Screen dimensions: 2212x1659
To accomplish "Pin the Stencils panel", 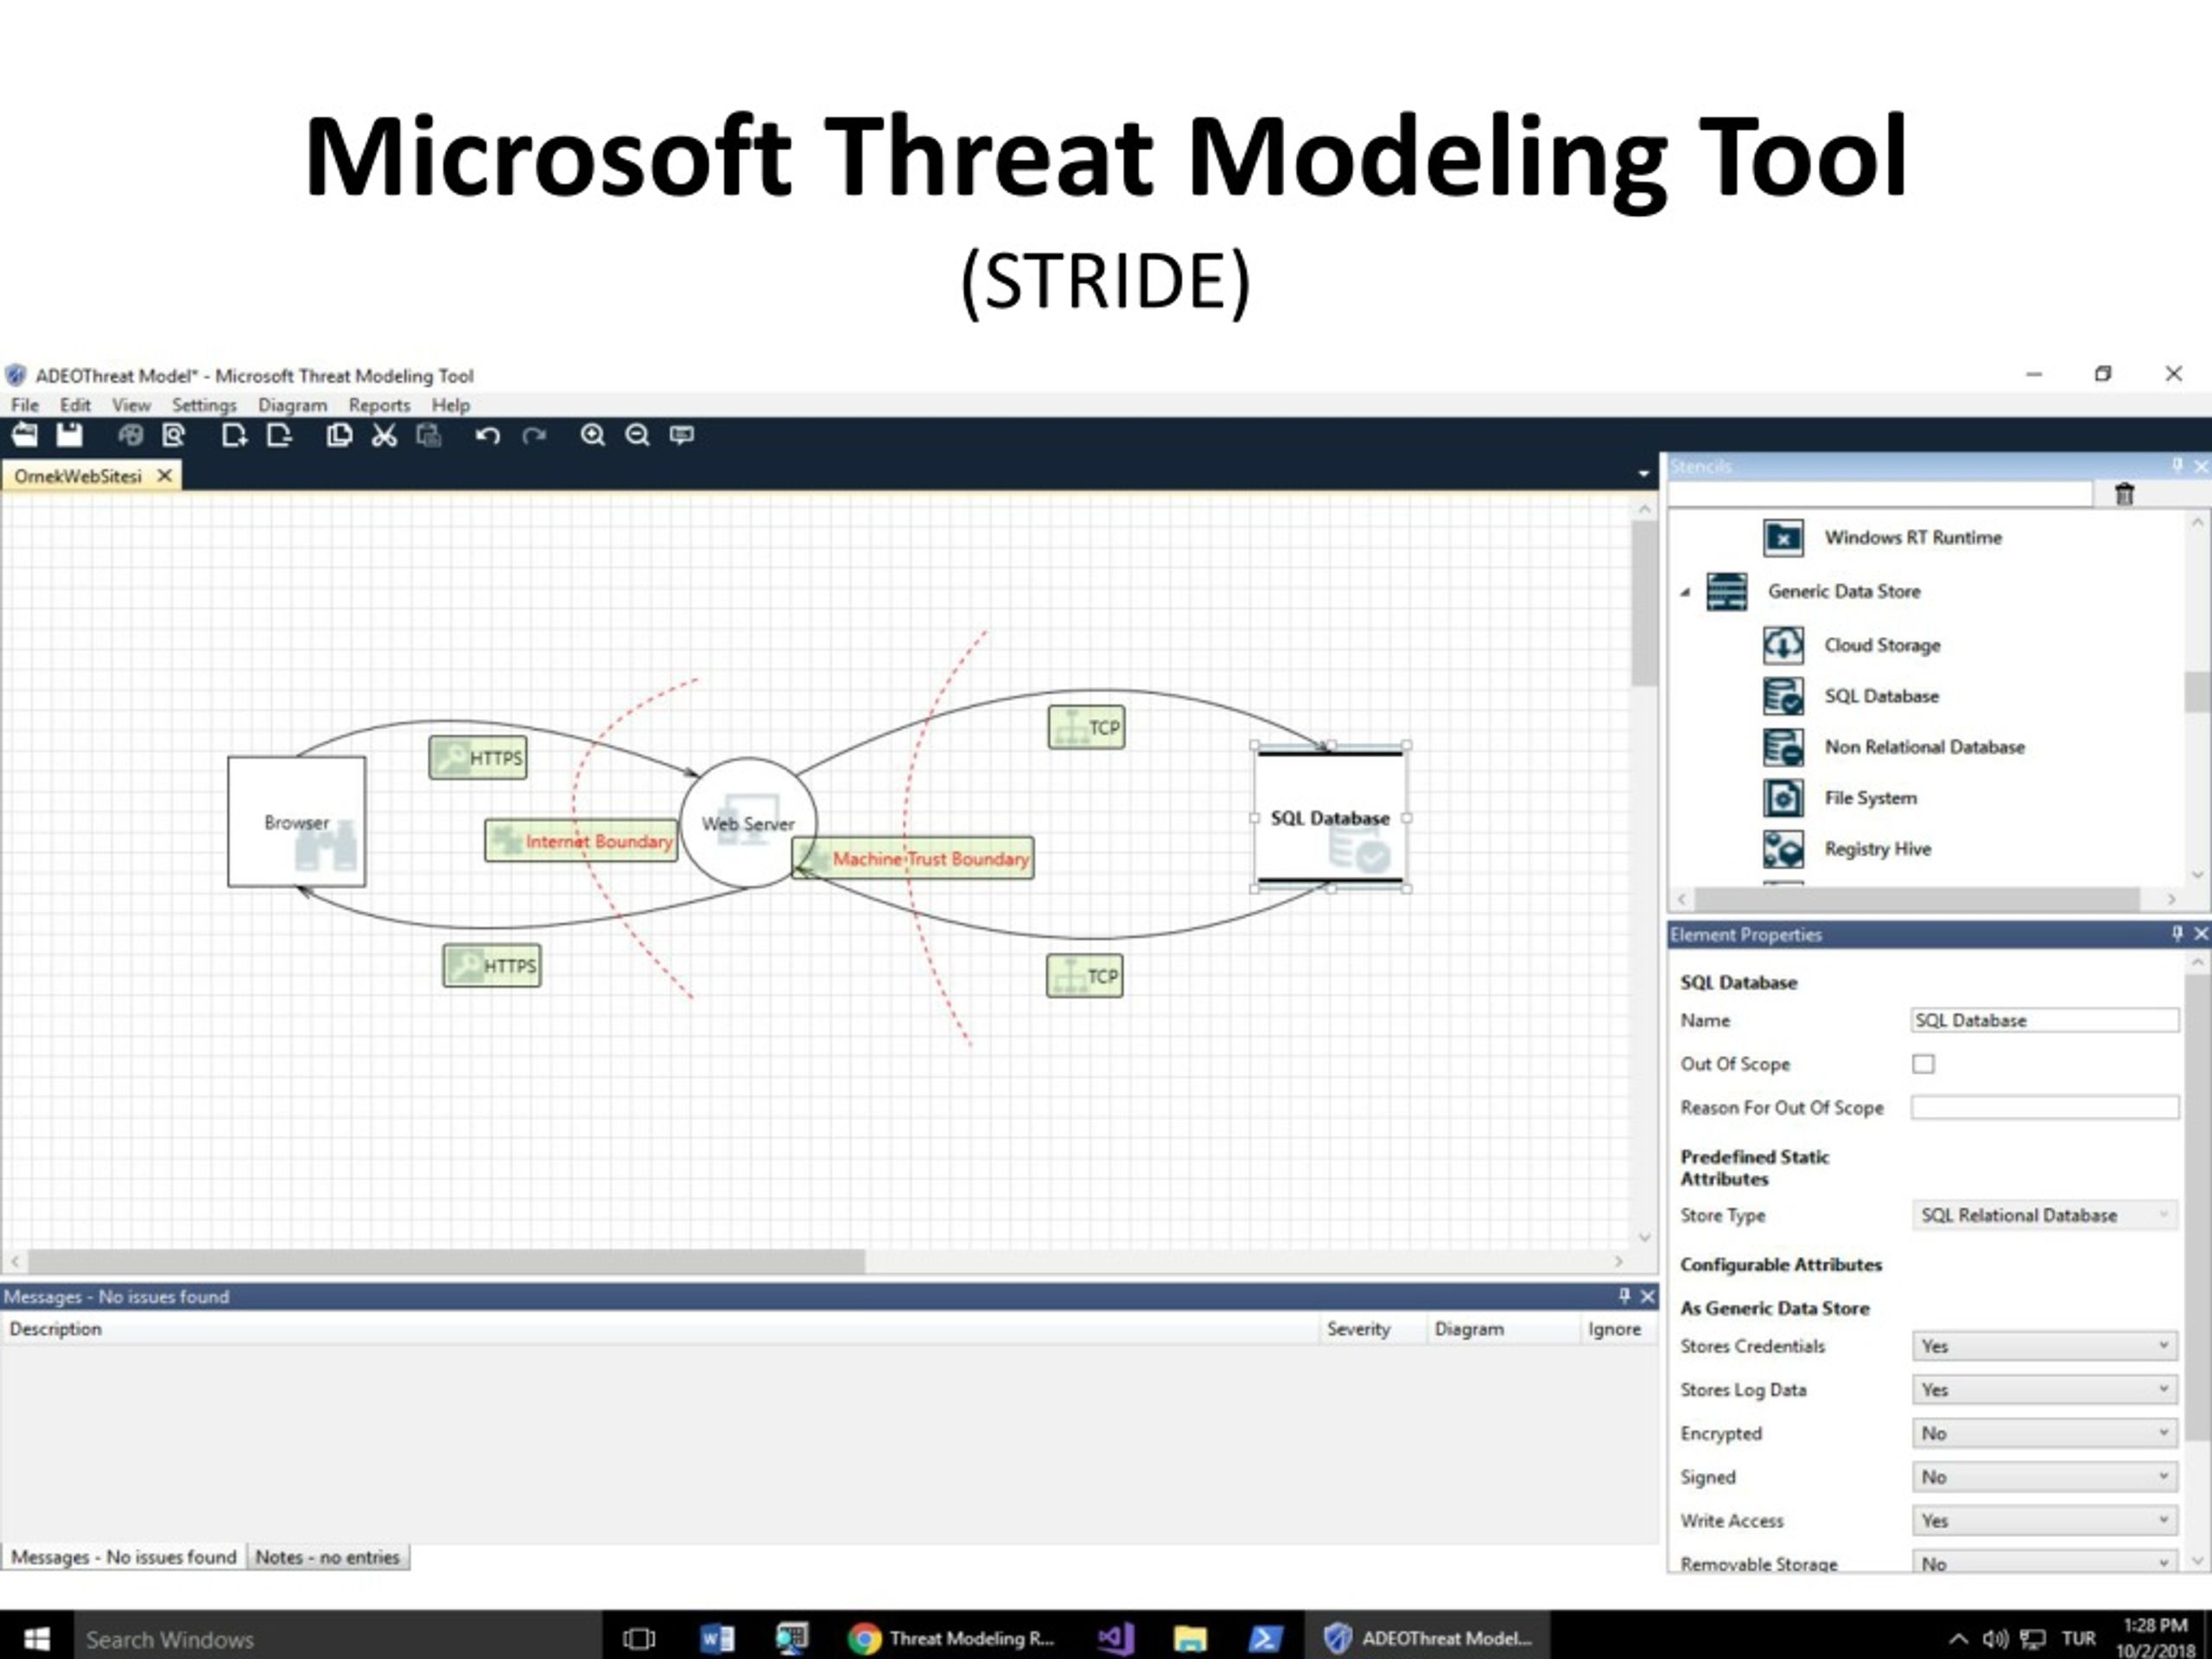I will point(2177,466).
